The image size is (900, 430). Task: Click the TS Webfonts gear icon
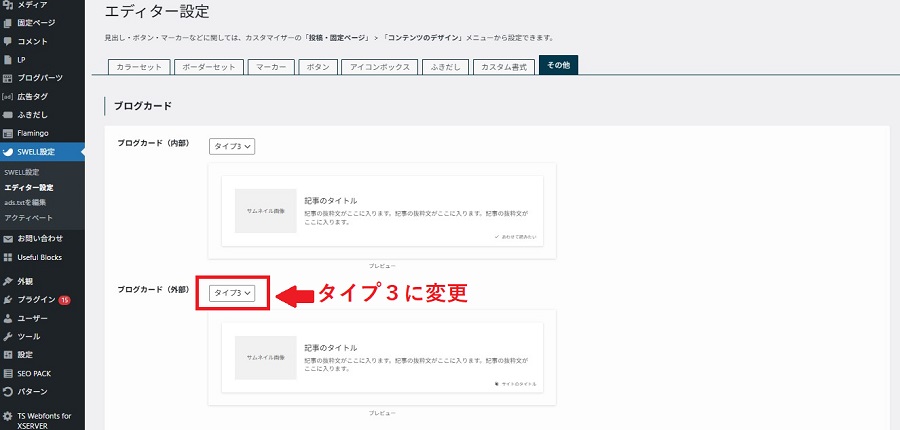7,416
